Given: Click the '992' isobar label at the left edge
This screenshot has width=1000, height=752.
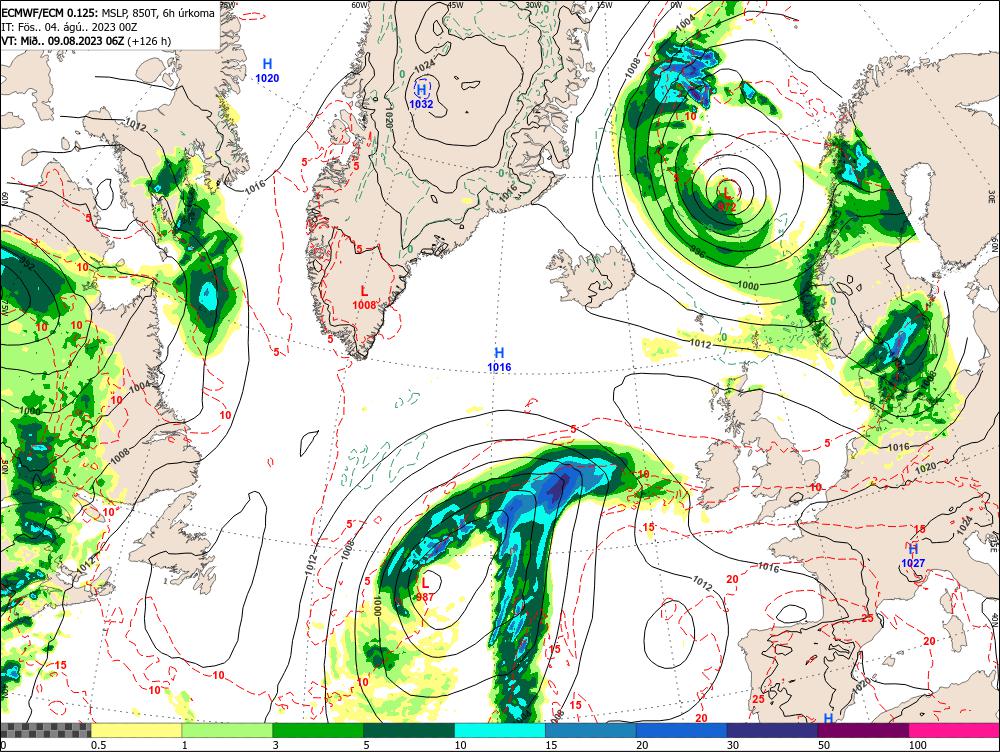Looking at the screenshot, I should point(27,262).
